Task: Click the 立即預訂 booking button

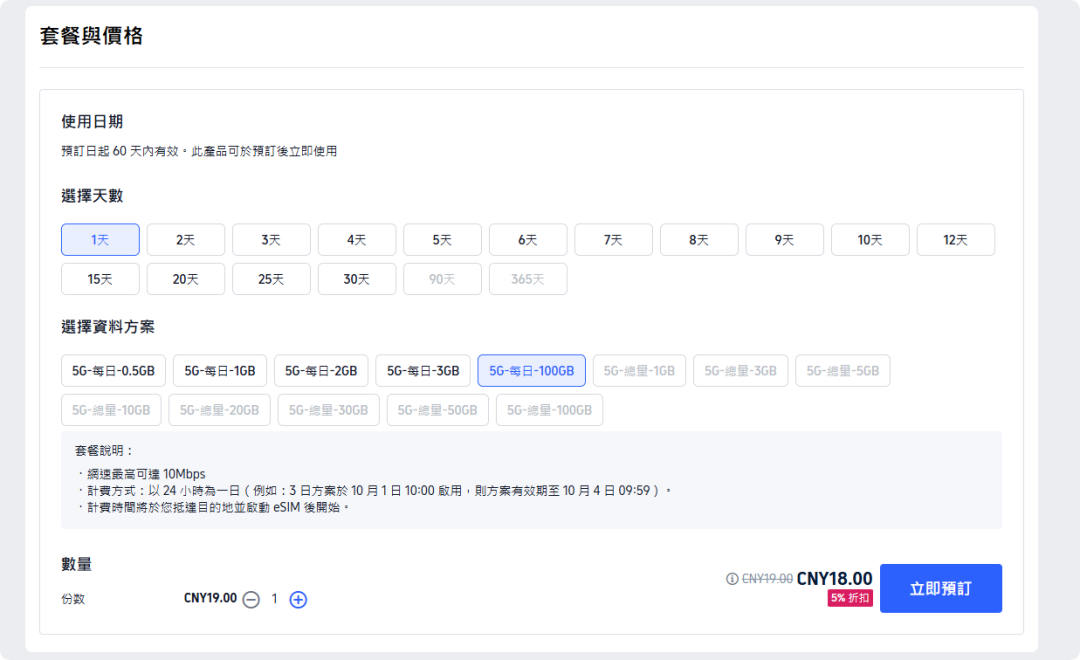Action: (941, 588)
